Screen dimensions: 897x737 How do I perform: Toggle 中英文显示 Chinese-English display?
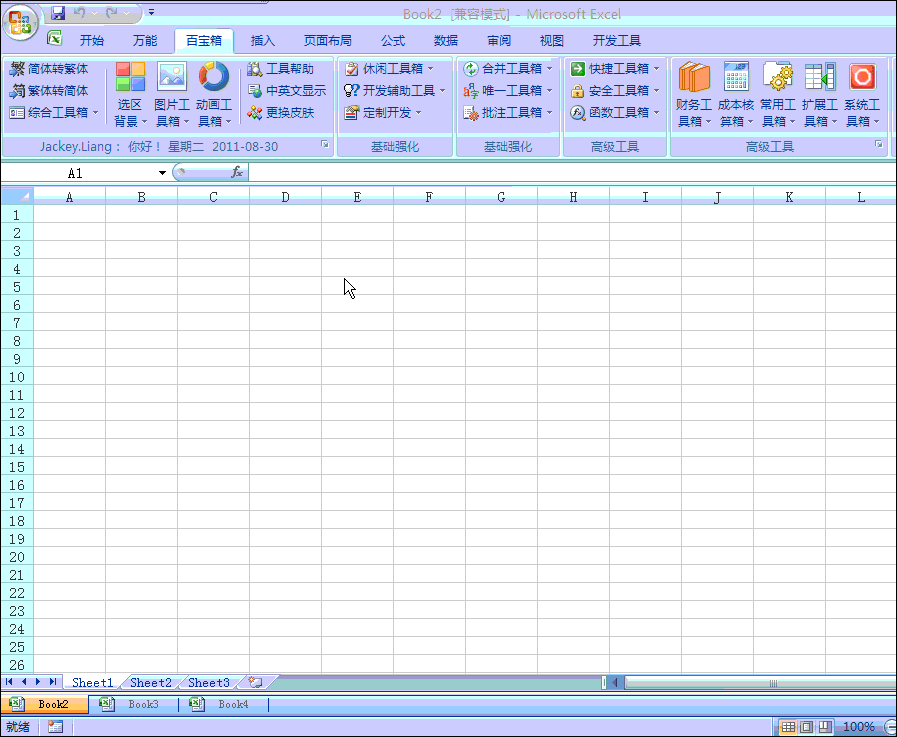[x=285, y=91]
